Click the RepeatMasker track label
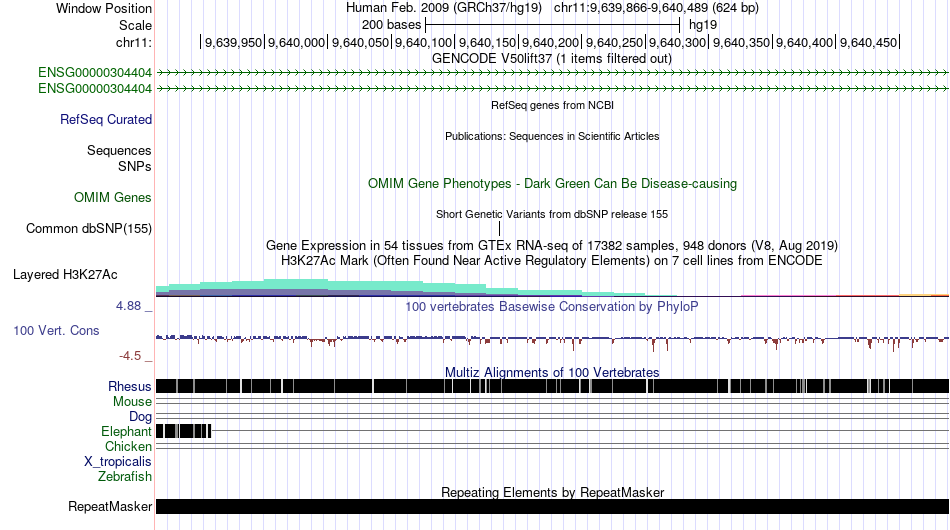This screenshot has width=950, height=530. point(110,506)
